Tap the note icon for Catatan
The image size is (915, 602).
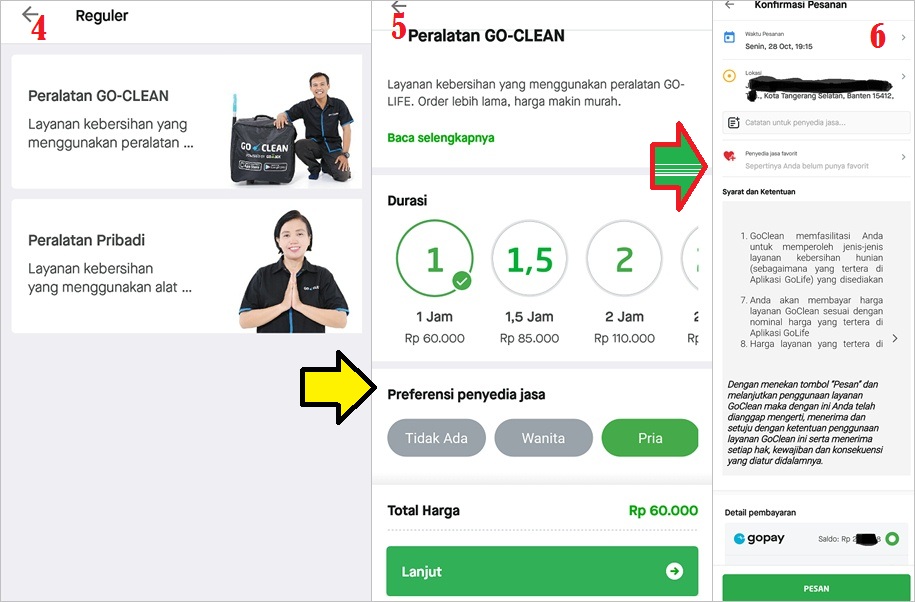(x=734, y=122)
